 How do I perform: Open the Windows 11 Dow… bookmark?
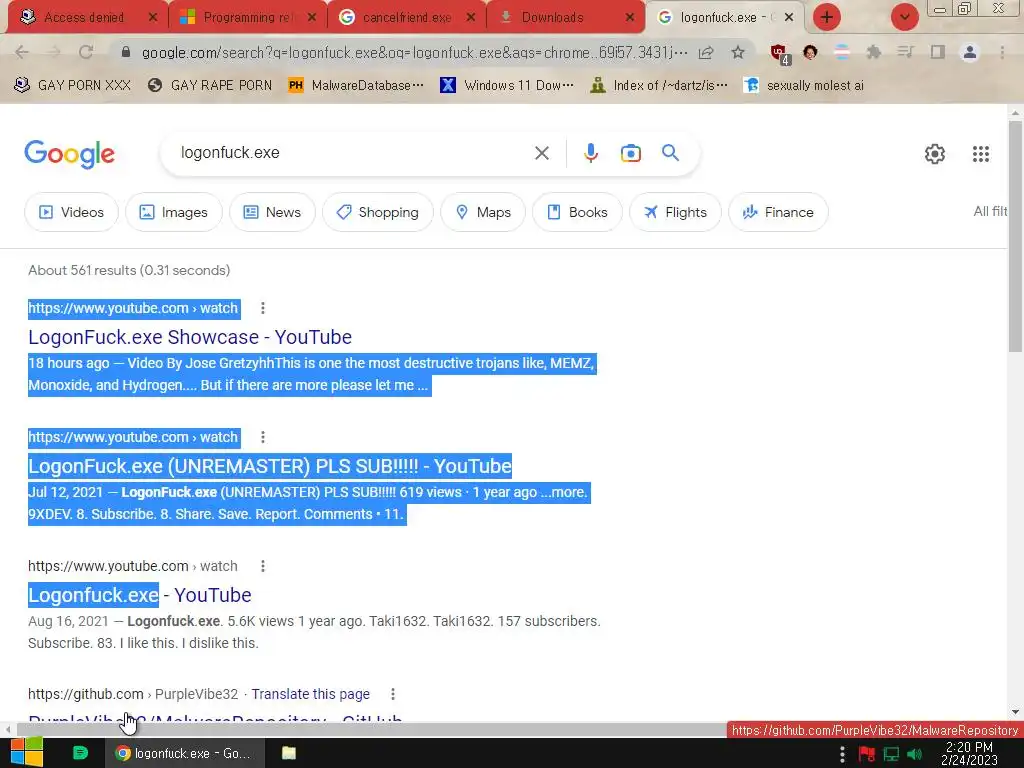pos(507,86)
